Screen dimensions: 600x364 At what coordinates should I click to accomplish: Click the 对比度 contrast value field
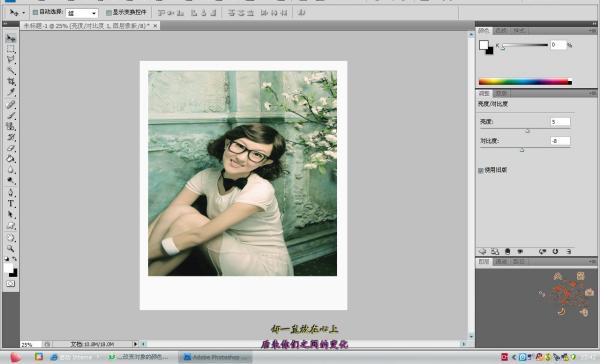pos(560,141)
